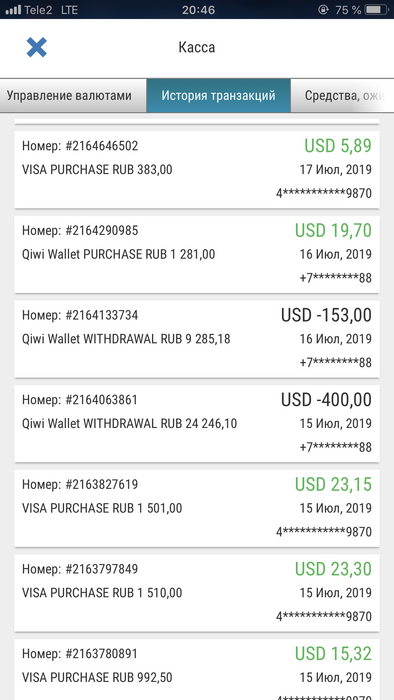Tap the green USD 19,70 amount
Screen dimensions: 394x700
click(333, 230)
